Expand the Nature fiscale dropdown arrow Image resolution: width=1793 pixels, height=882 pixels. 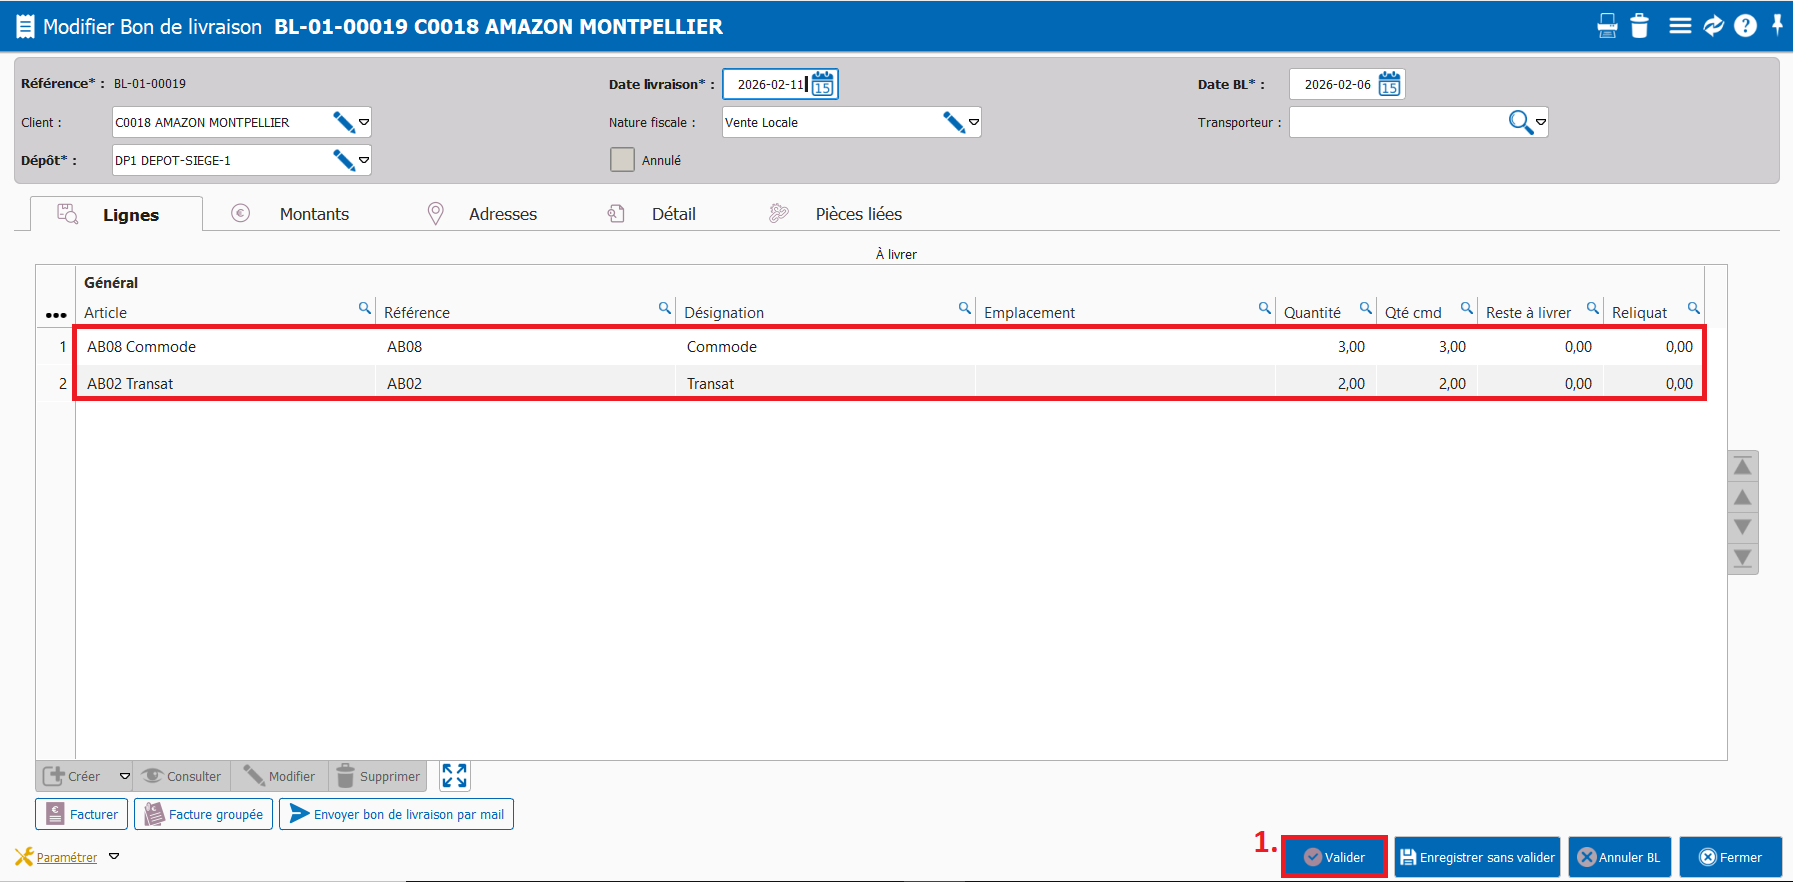[974, 122]
